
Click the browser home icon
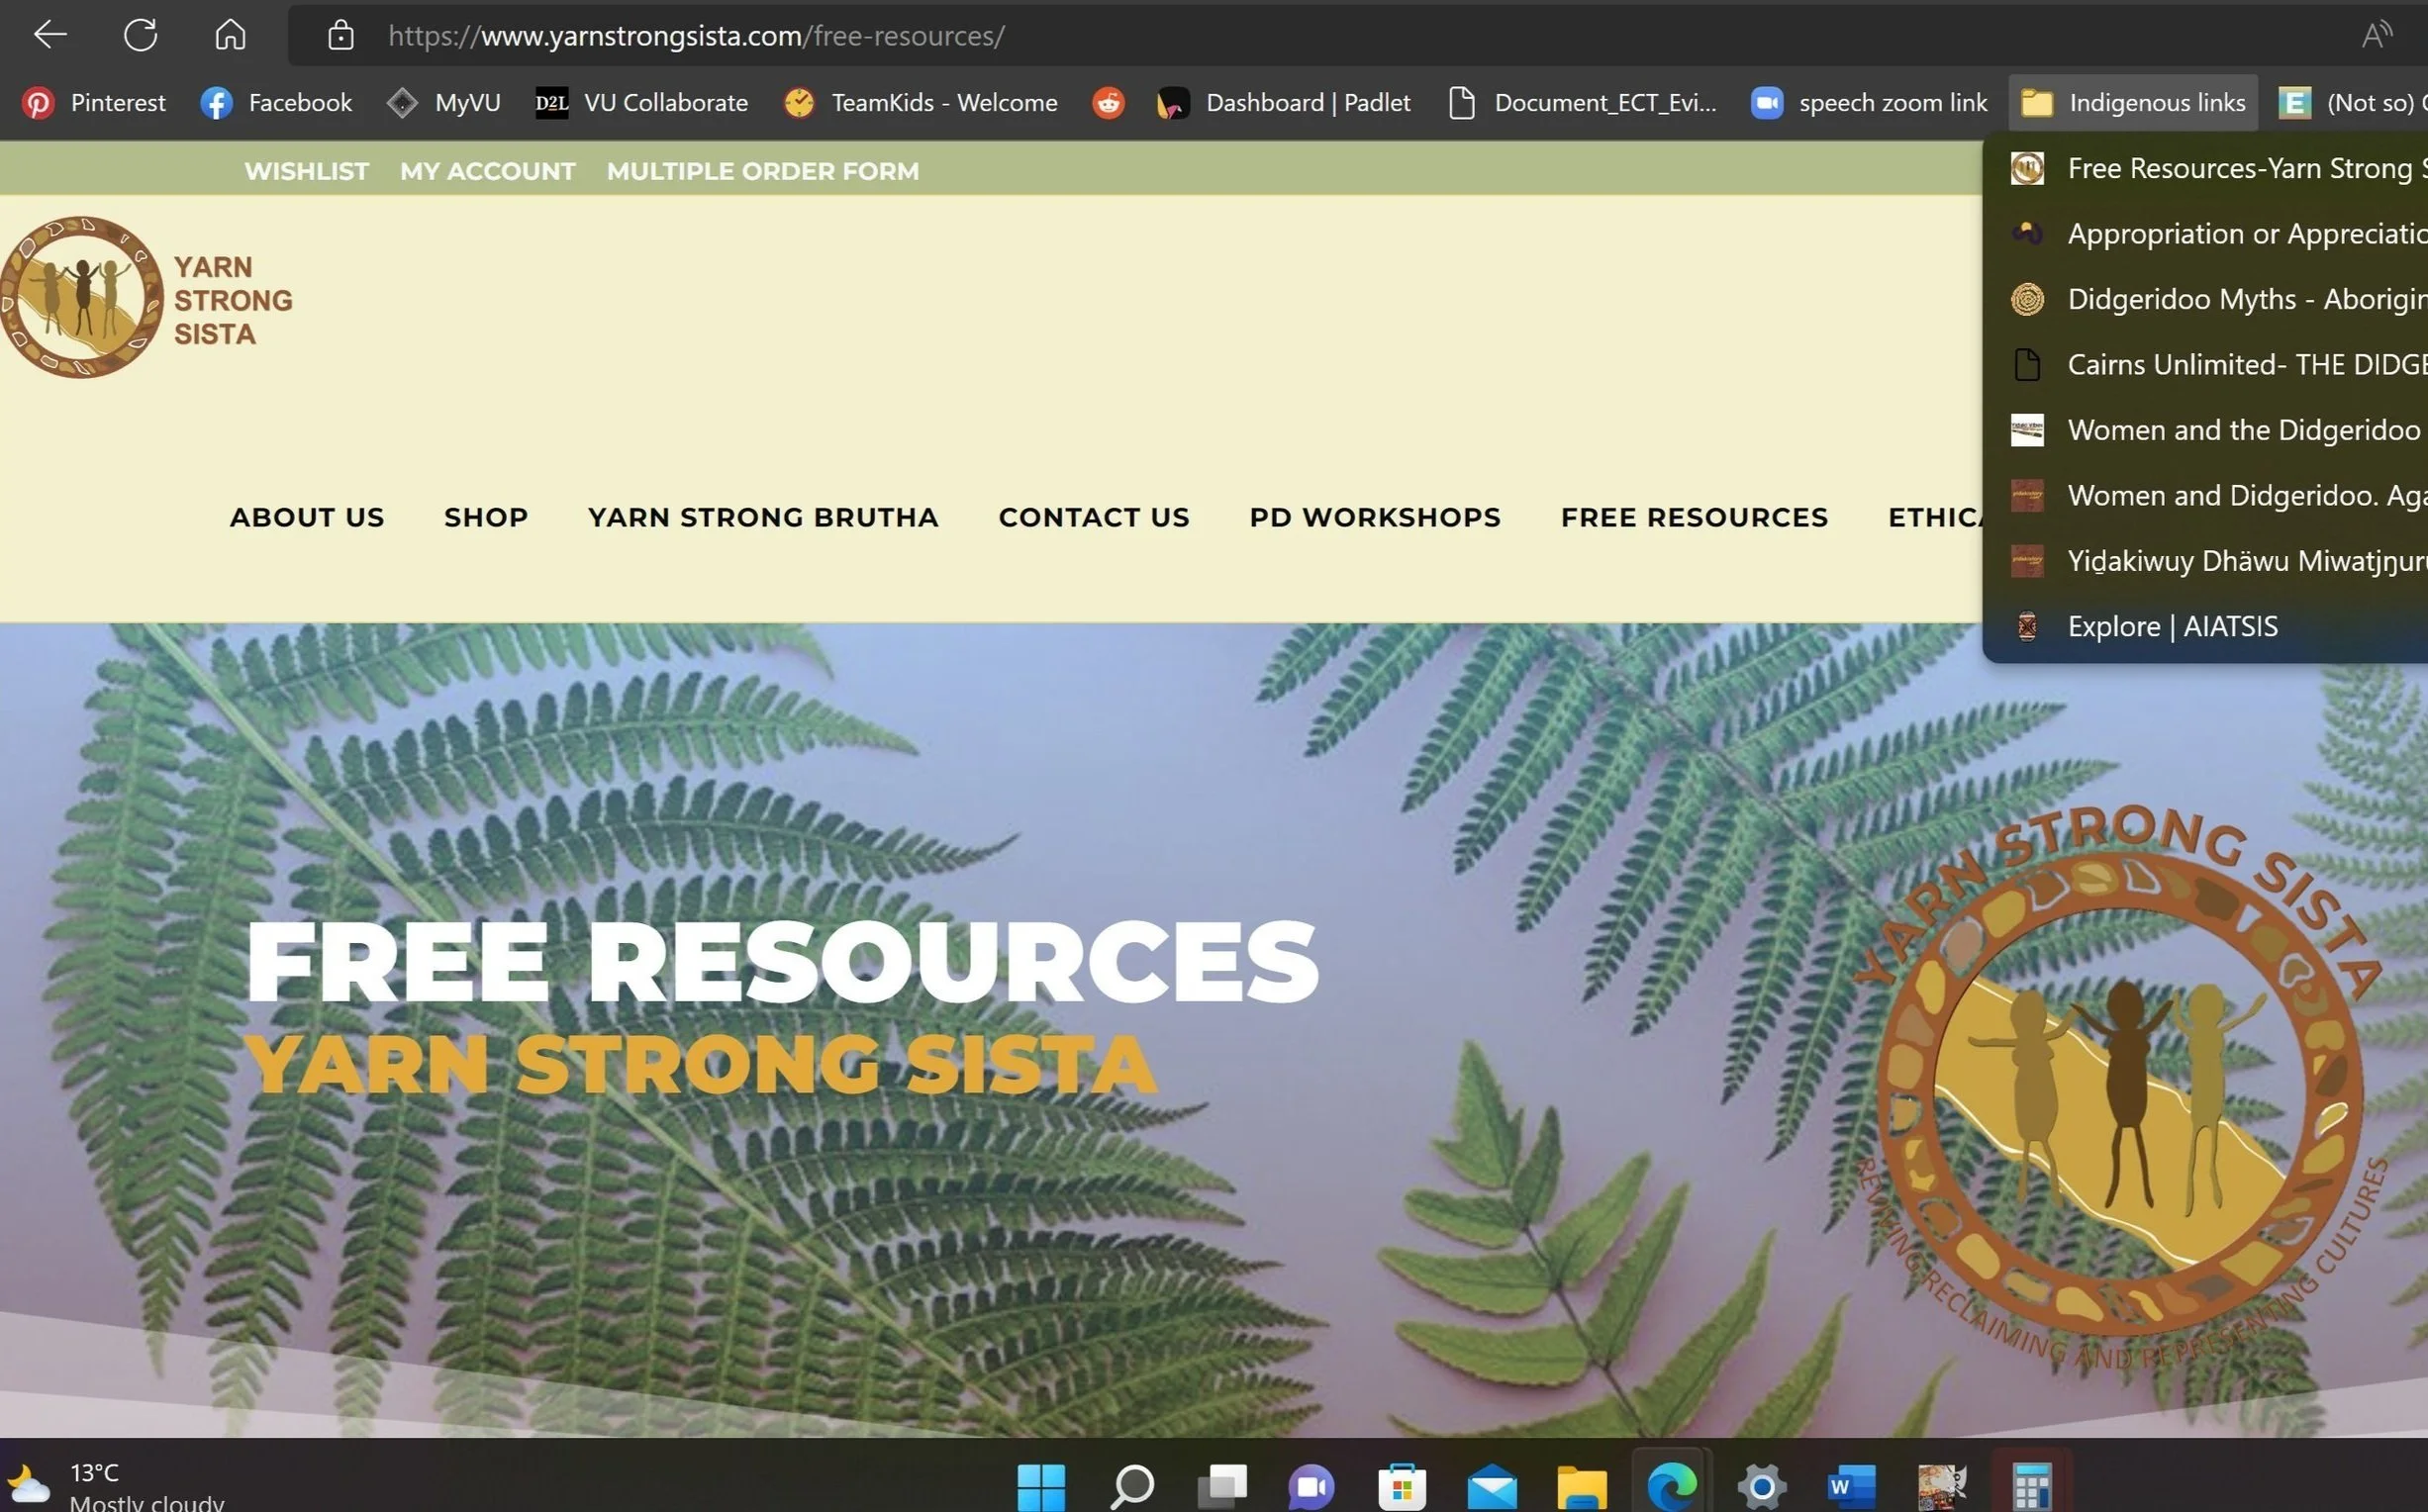(x=230, y=35)
